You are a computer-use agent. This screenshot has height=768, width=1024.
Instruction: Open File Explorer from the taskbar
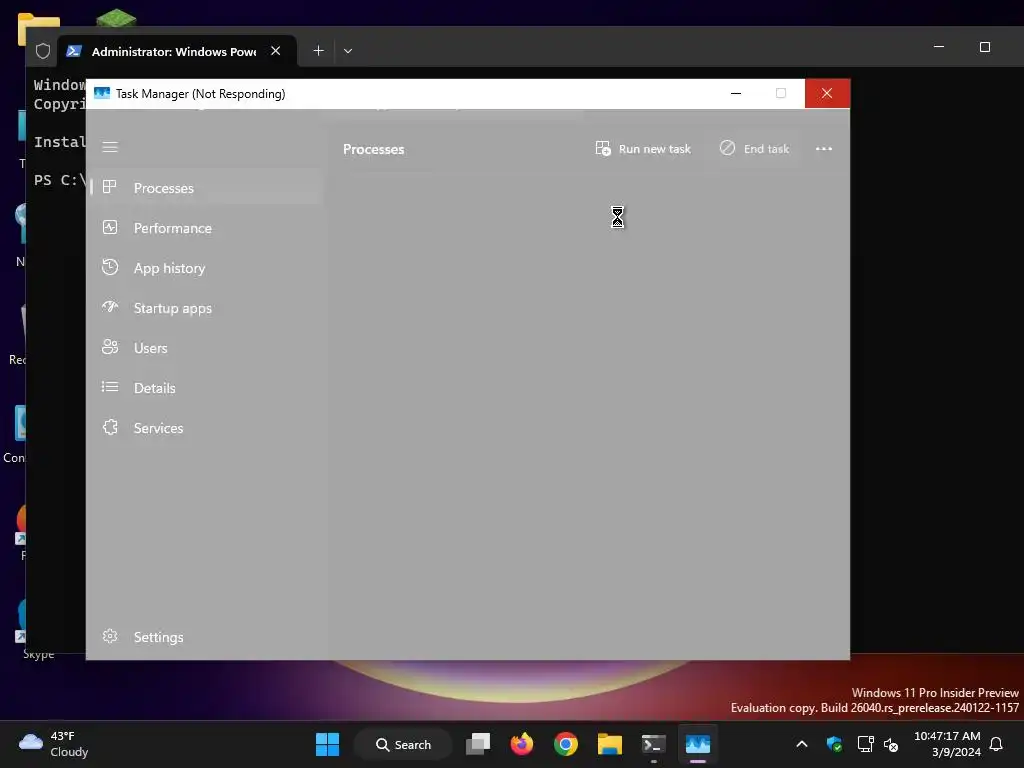(x=610, y=744)
